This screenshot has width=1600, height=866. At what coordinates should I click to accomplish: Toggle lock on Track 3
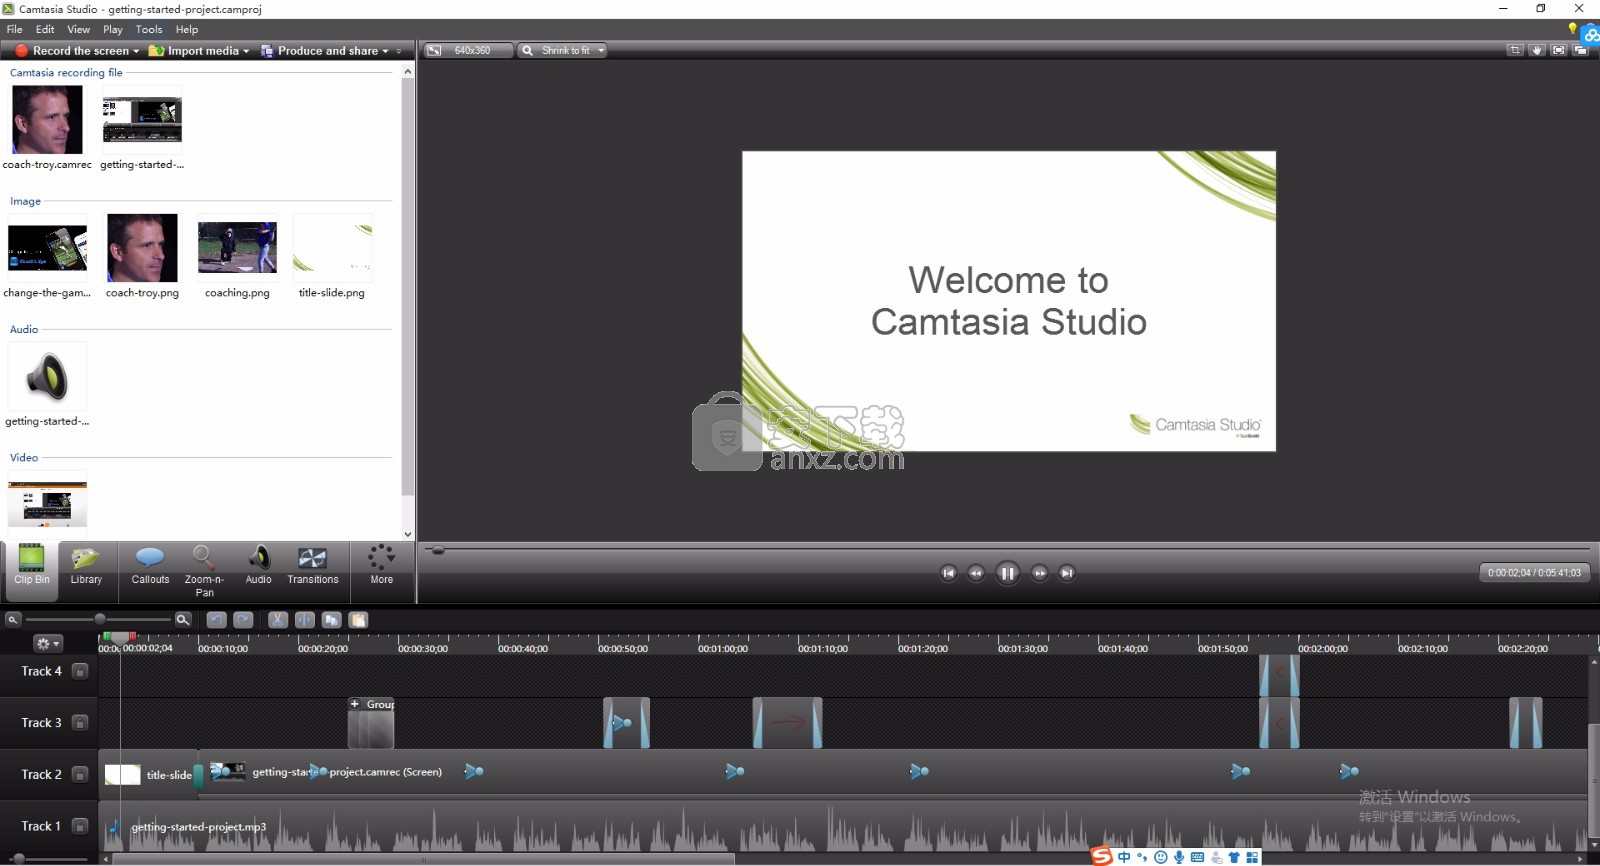[80, 723]
